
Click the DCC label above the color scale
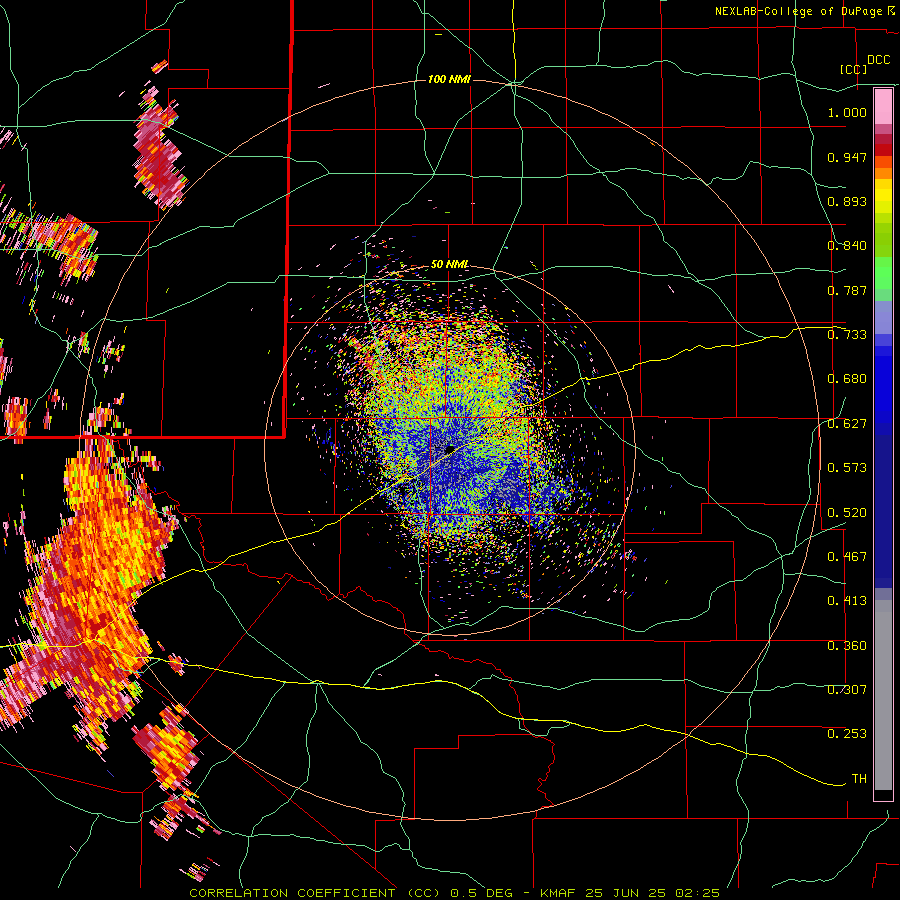click(x=878, y=60)
